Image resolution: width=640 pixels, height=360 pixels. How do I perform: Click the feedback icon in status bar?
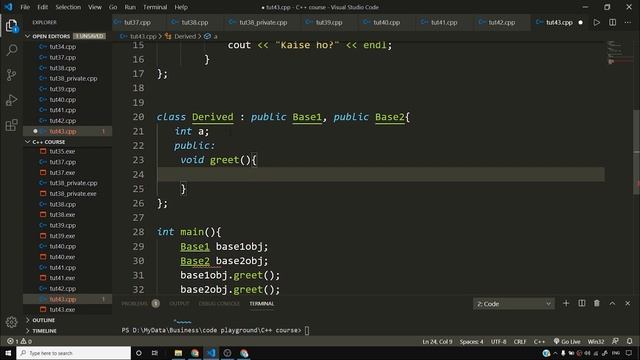pos(615,341)
